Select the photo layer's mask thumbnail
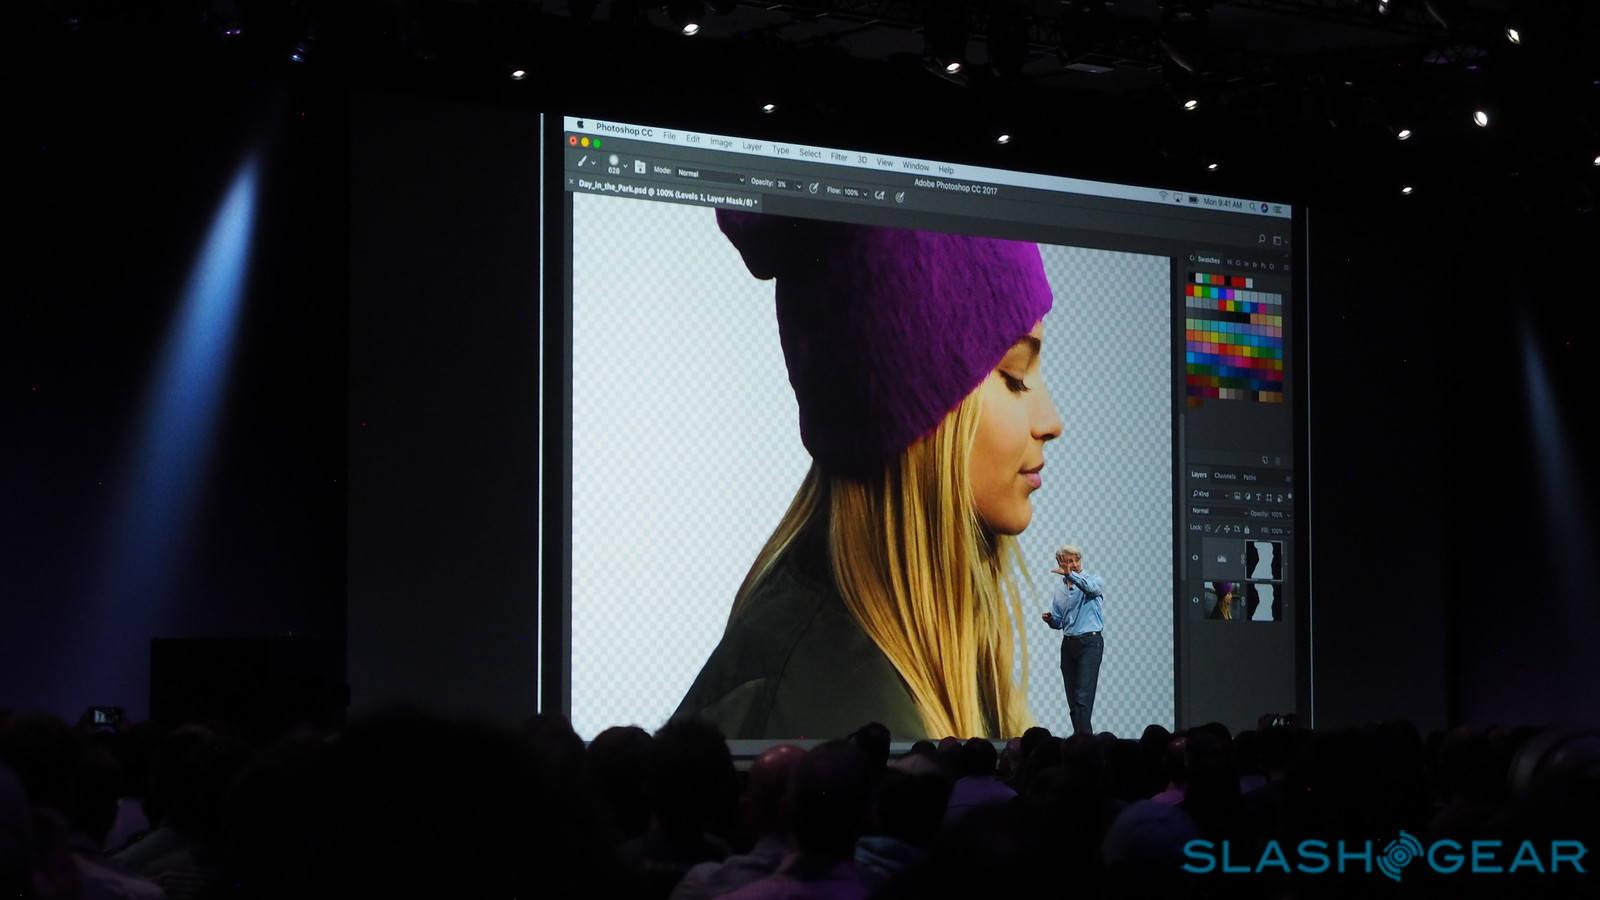The height and width of the screenshot is (900, 1600). point(1264,602)
